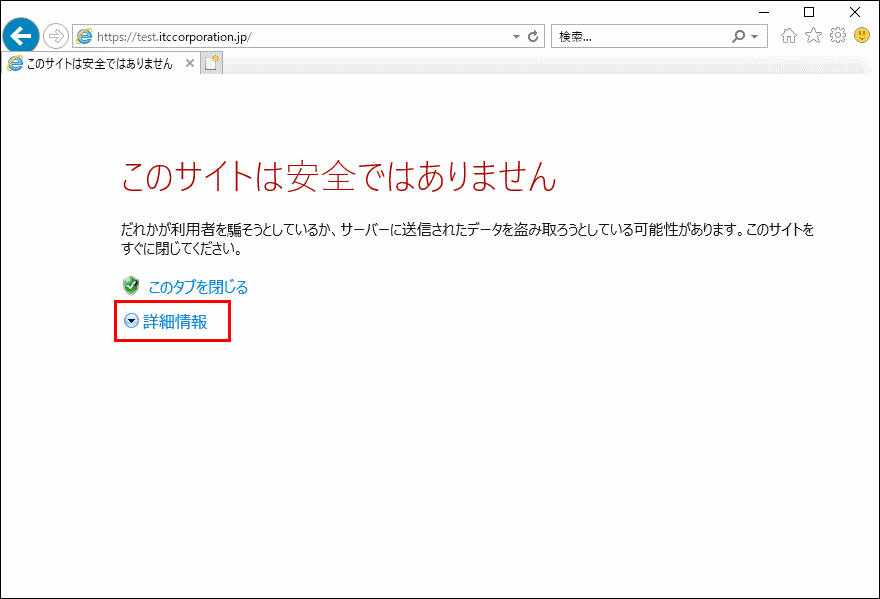Click the 詳細情報 link text
This screenshot has width=880, height=599.
pyautogui.click(x=175, y=321)
